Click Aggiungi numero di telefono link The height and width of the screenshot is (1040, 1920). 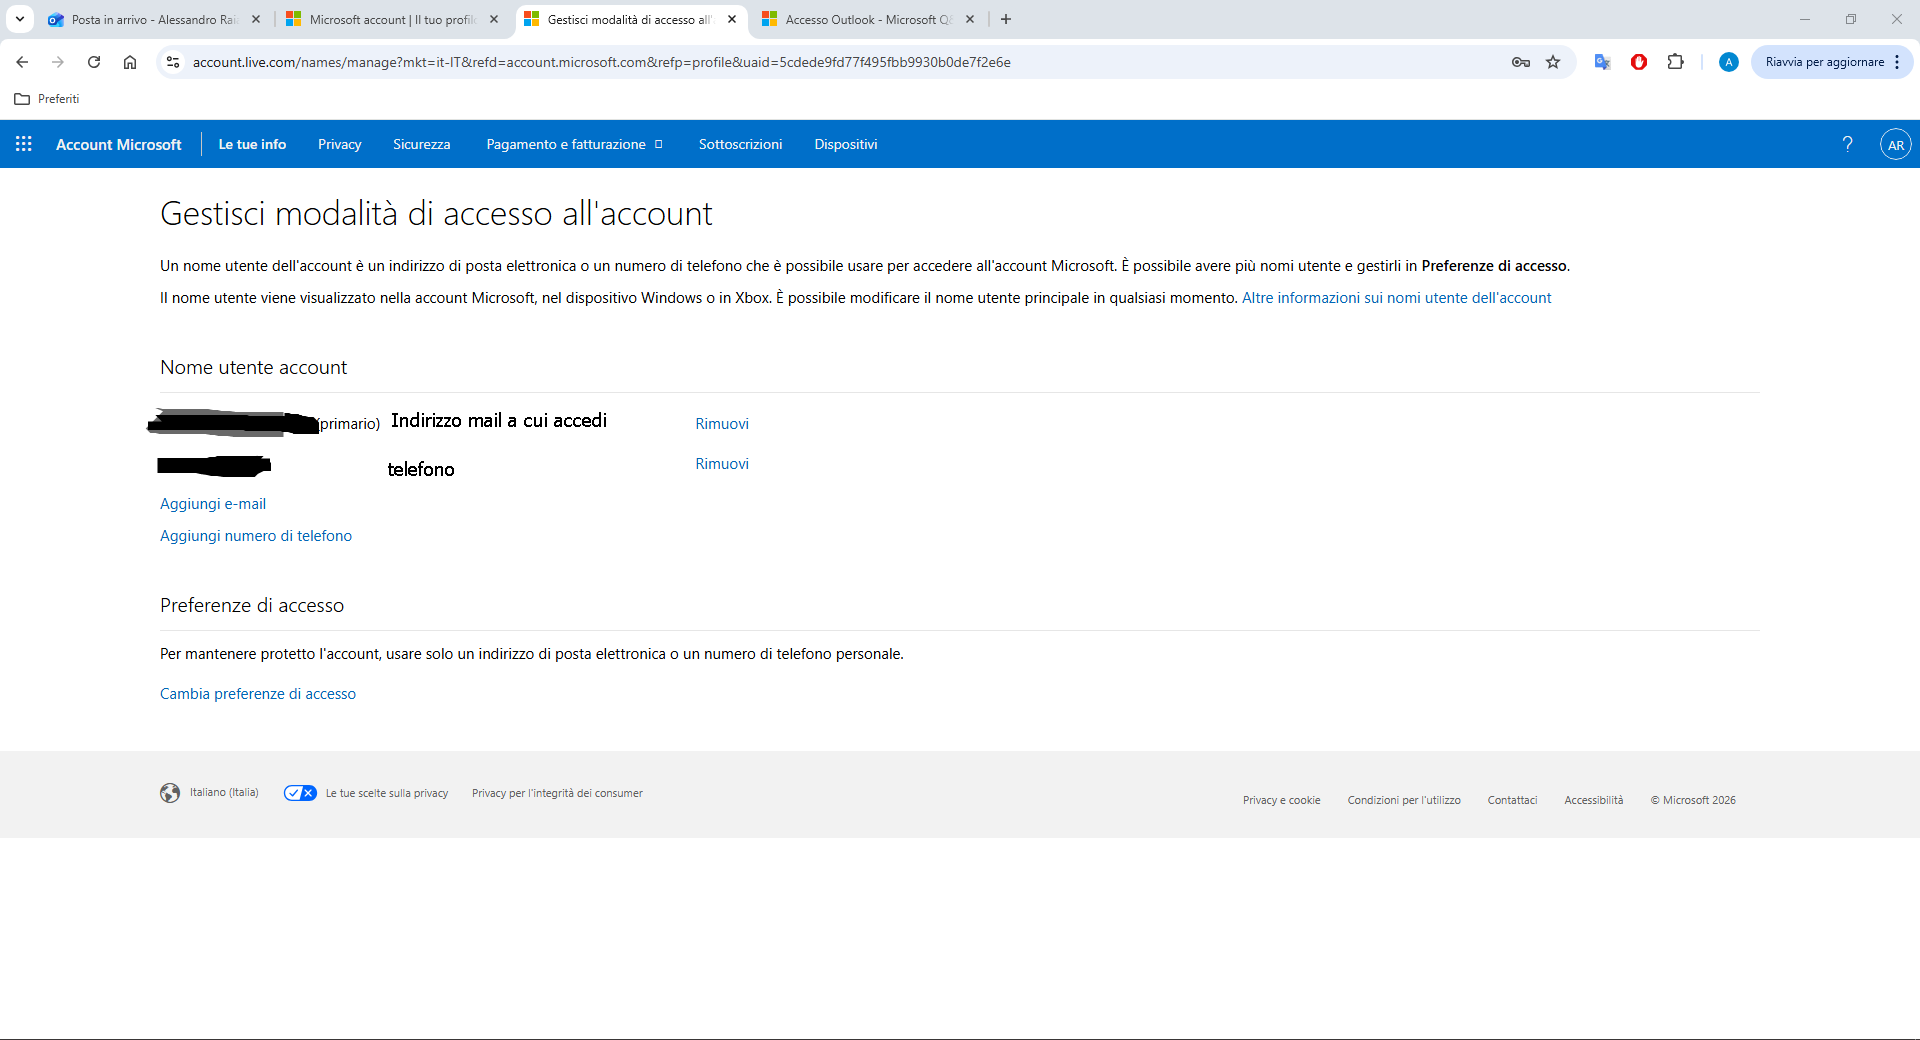coord(256,536)
